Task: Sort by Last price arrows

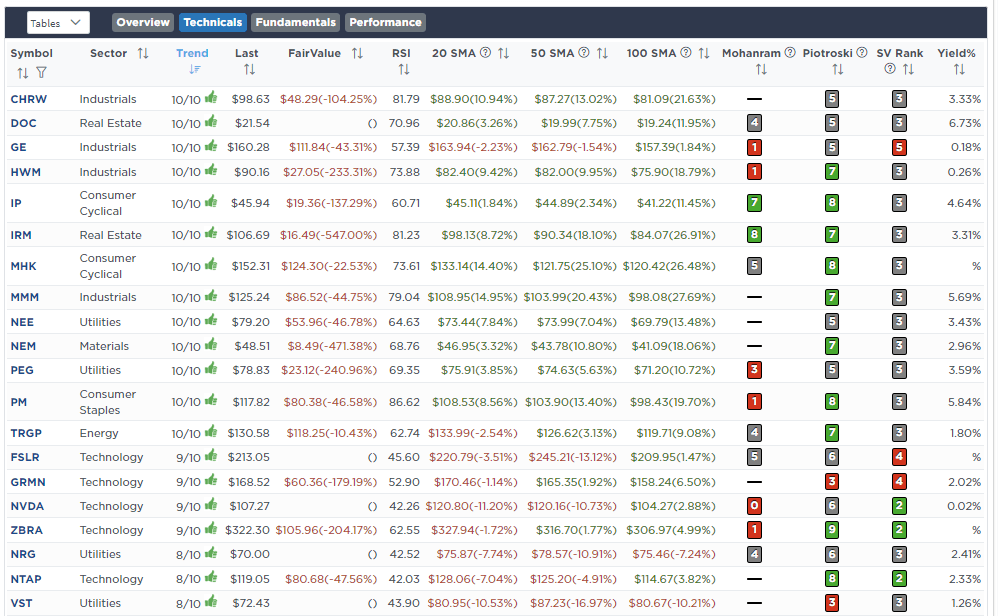Action: point(249,69)
